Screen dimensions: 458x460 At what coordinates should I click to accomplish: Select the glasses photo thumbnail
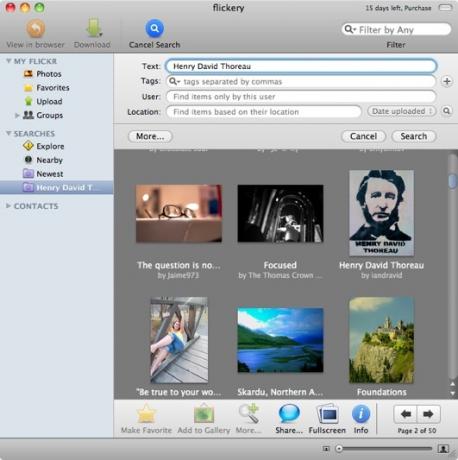(x=179, y=213)
